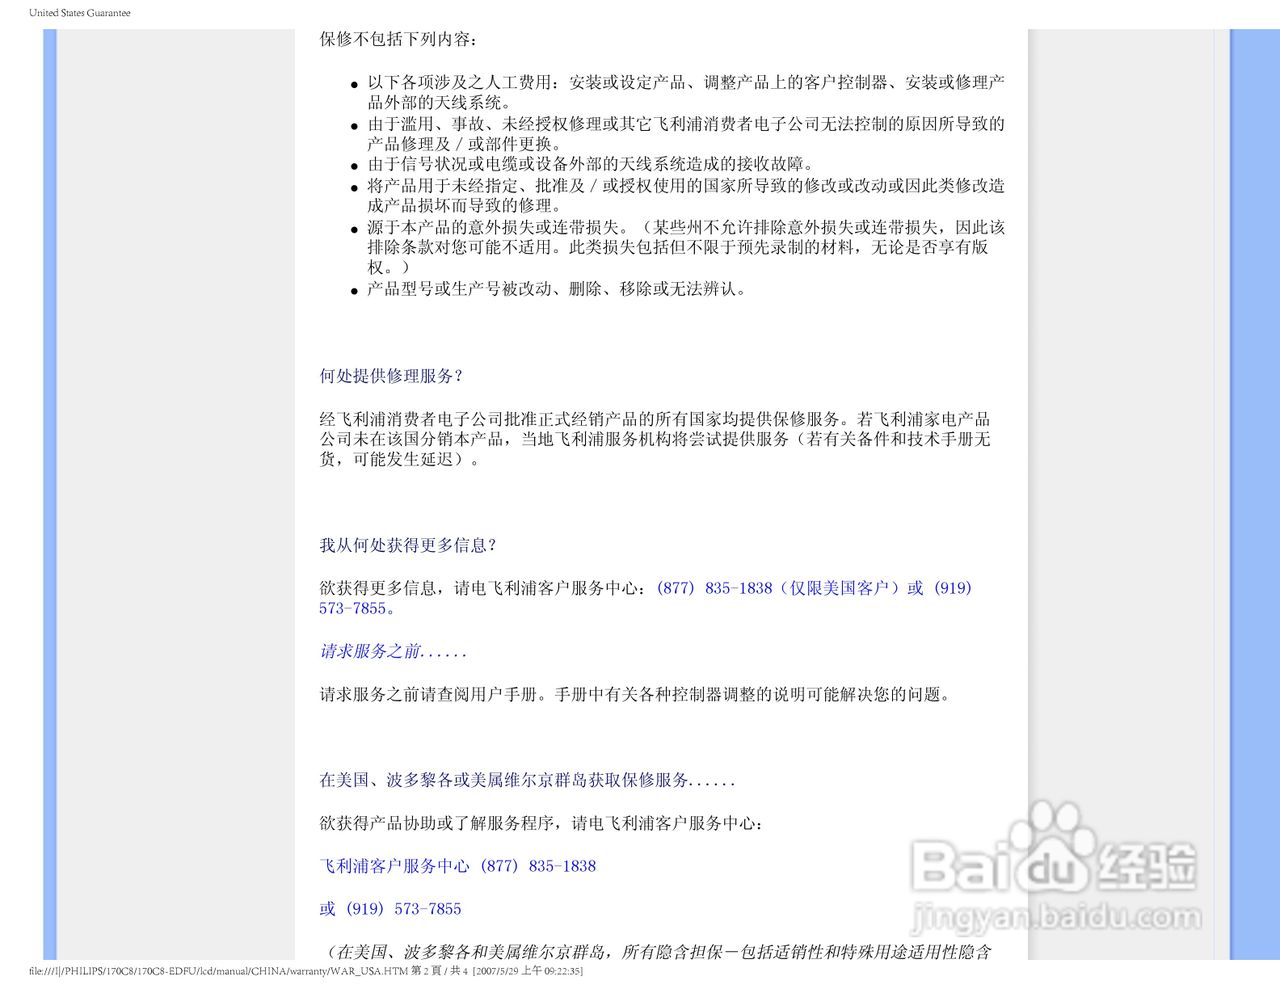Click the italic paragraph beginning (在美国、波多黎各和美属维尔京群岛
1280x989 pixels.
[656, 952]
